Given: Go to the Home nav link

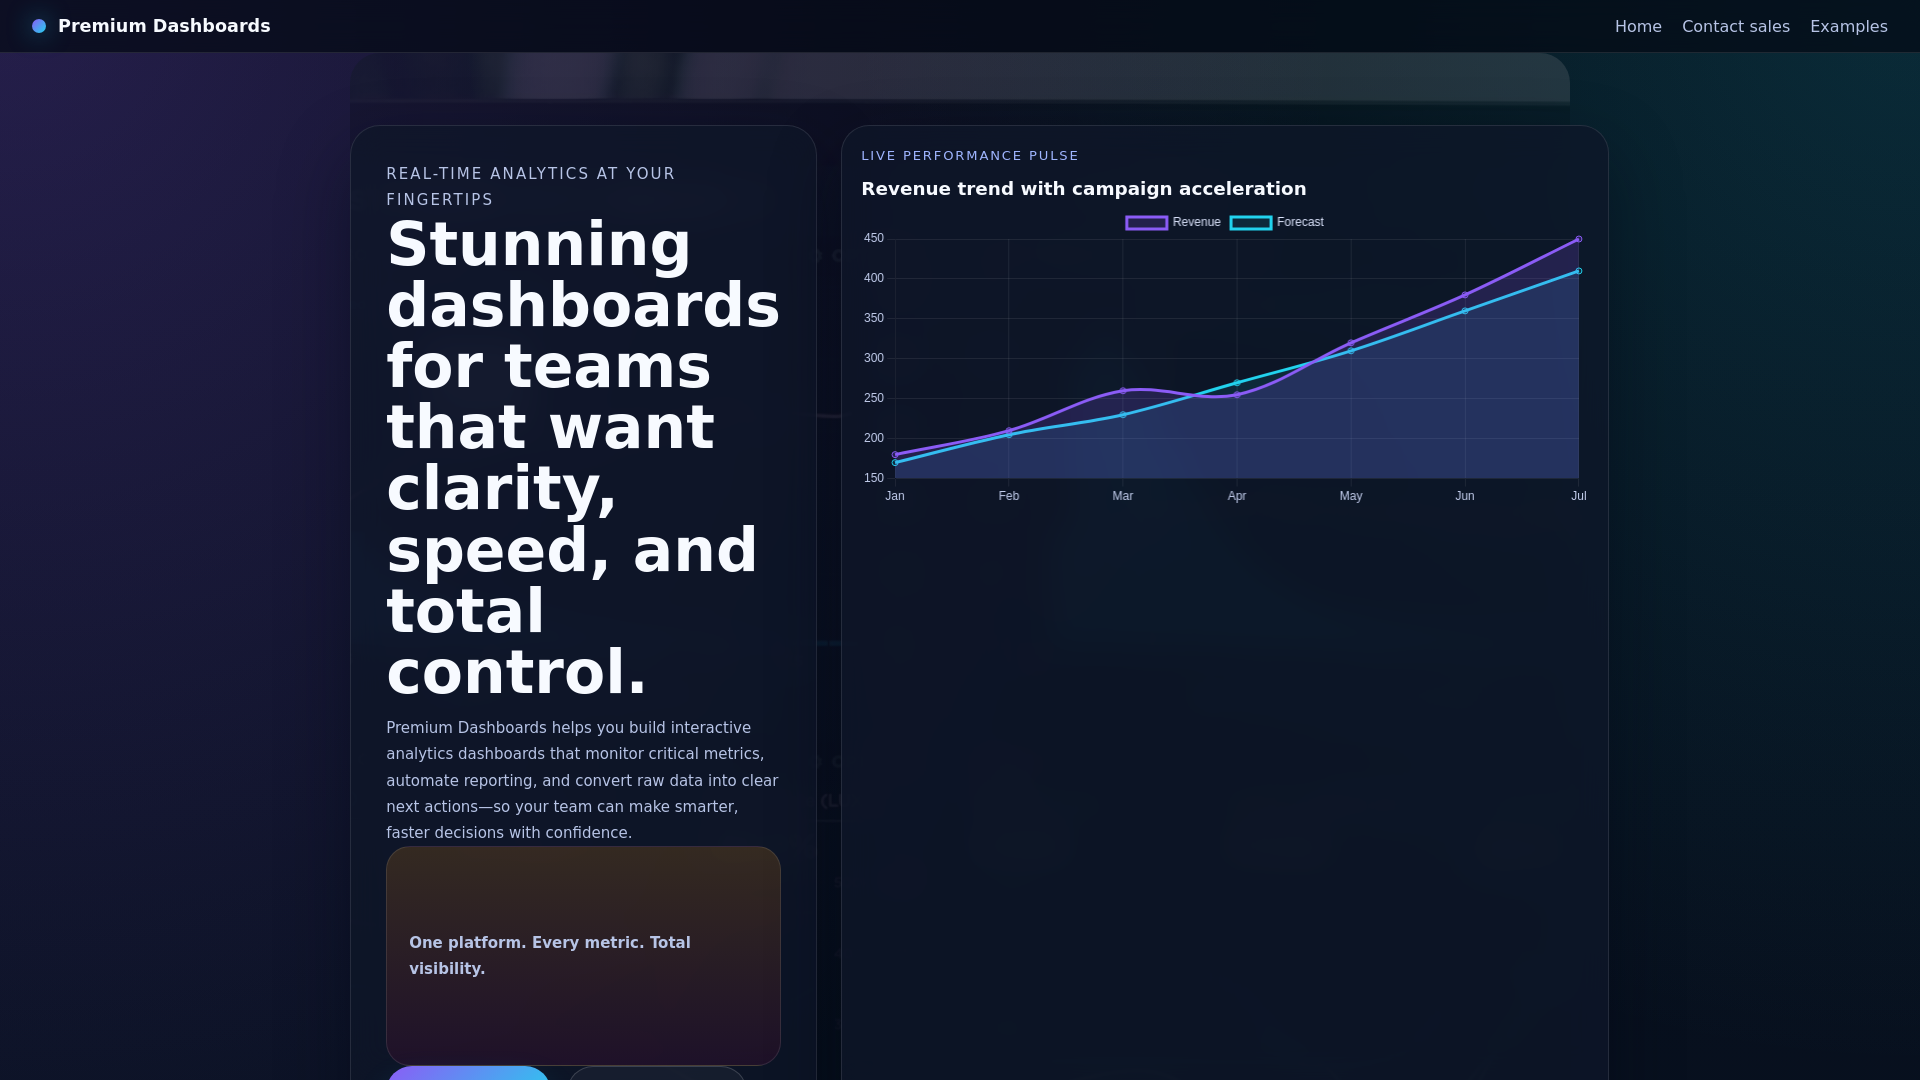Looking at the screenshot, I should tap(1638, 27).
